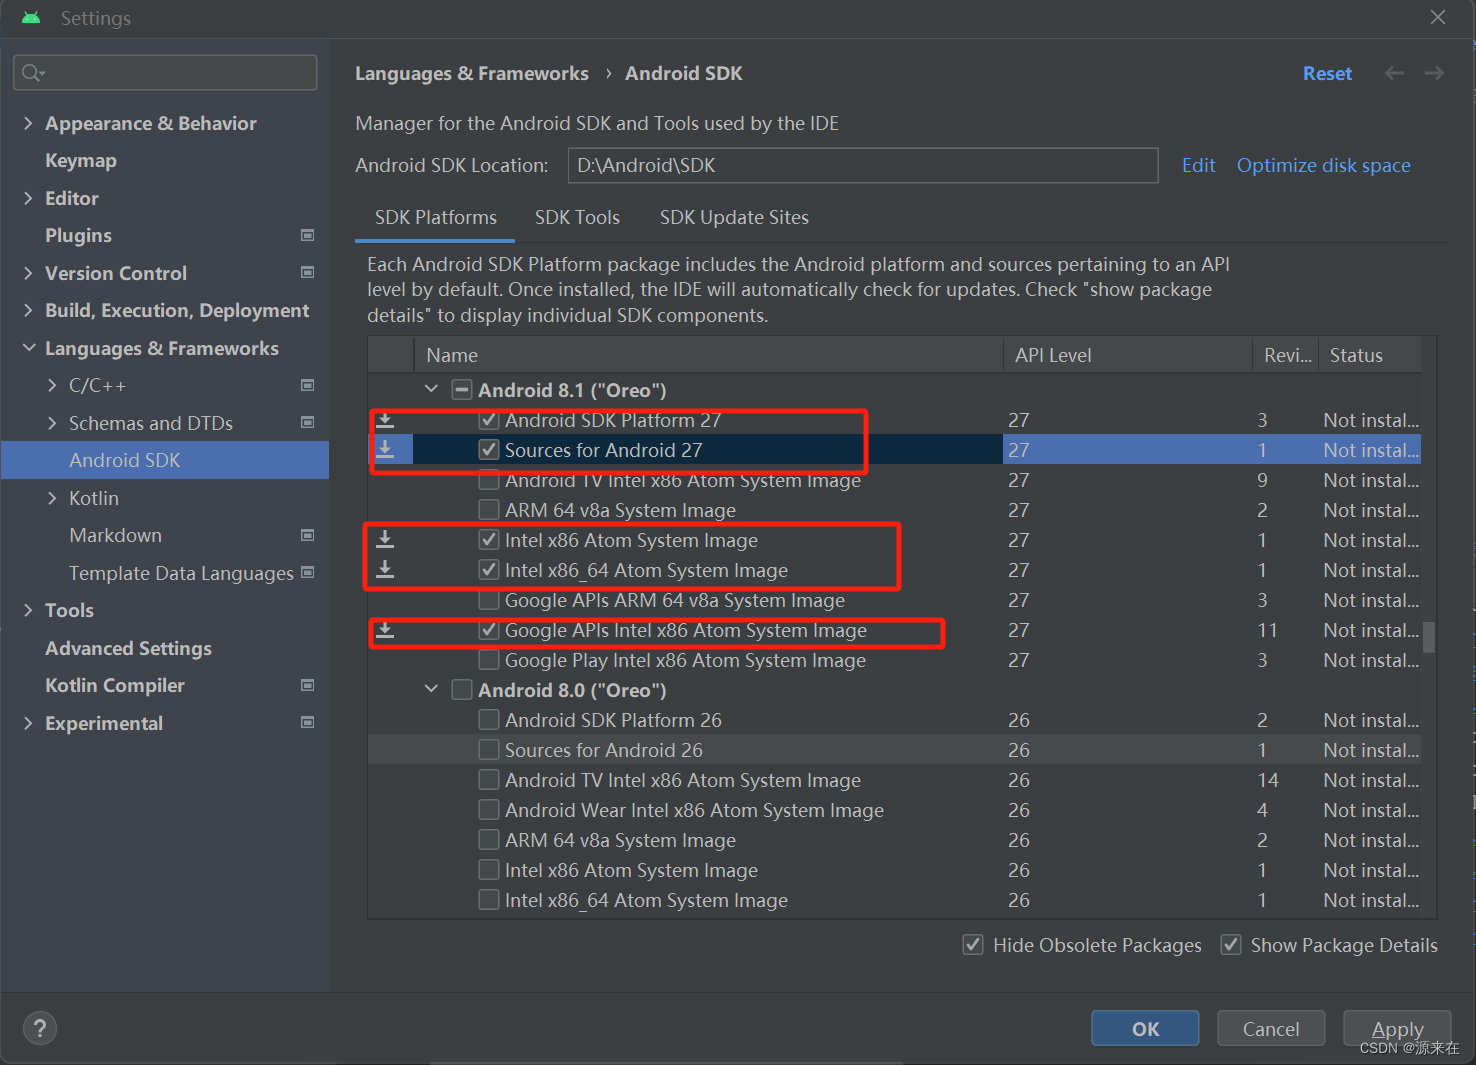The image size is (1476, 1065).
Task: Check Android SDK Platform 26
Action: pos(489,720)
